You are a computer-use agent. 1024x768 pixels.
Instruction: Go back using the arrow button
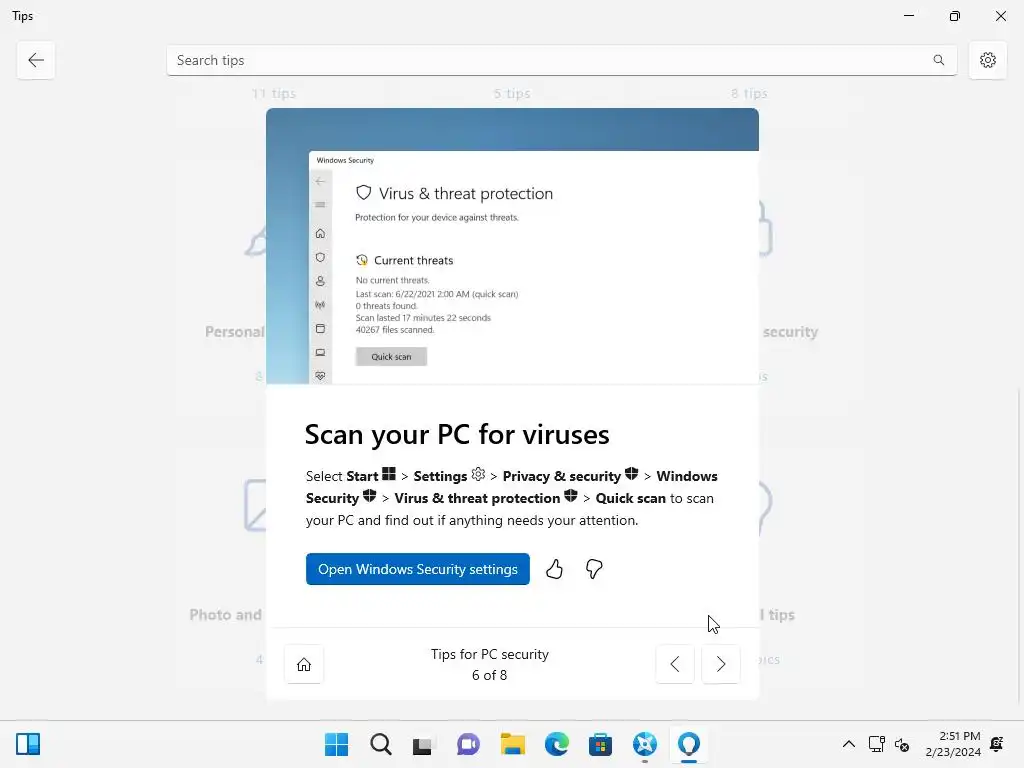click(36, 60)
